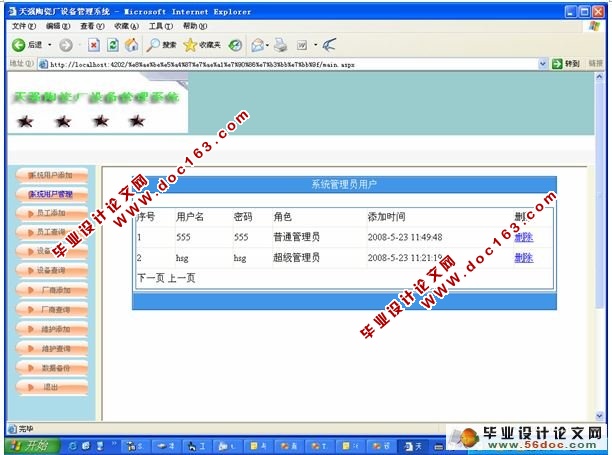The width and height of the screenshot is (612, 455).
Task: Click the address bar URL field
Action: [293, 64]
